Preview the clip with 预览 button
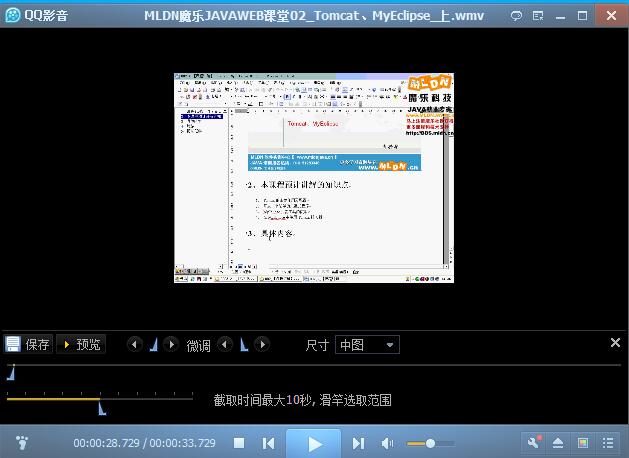629x458 pixels. (x=81, y=344)
